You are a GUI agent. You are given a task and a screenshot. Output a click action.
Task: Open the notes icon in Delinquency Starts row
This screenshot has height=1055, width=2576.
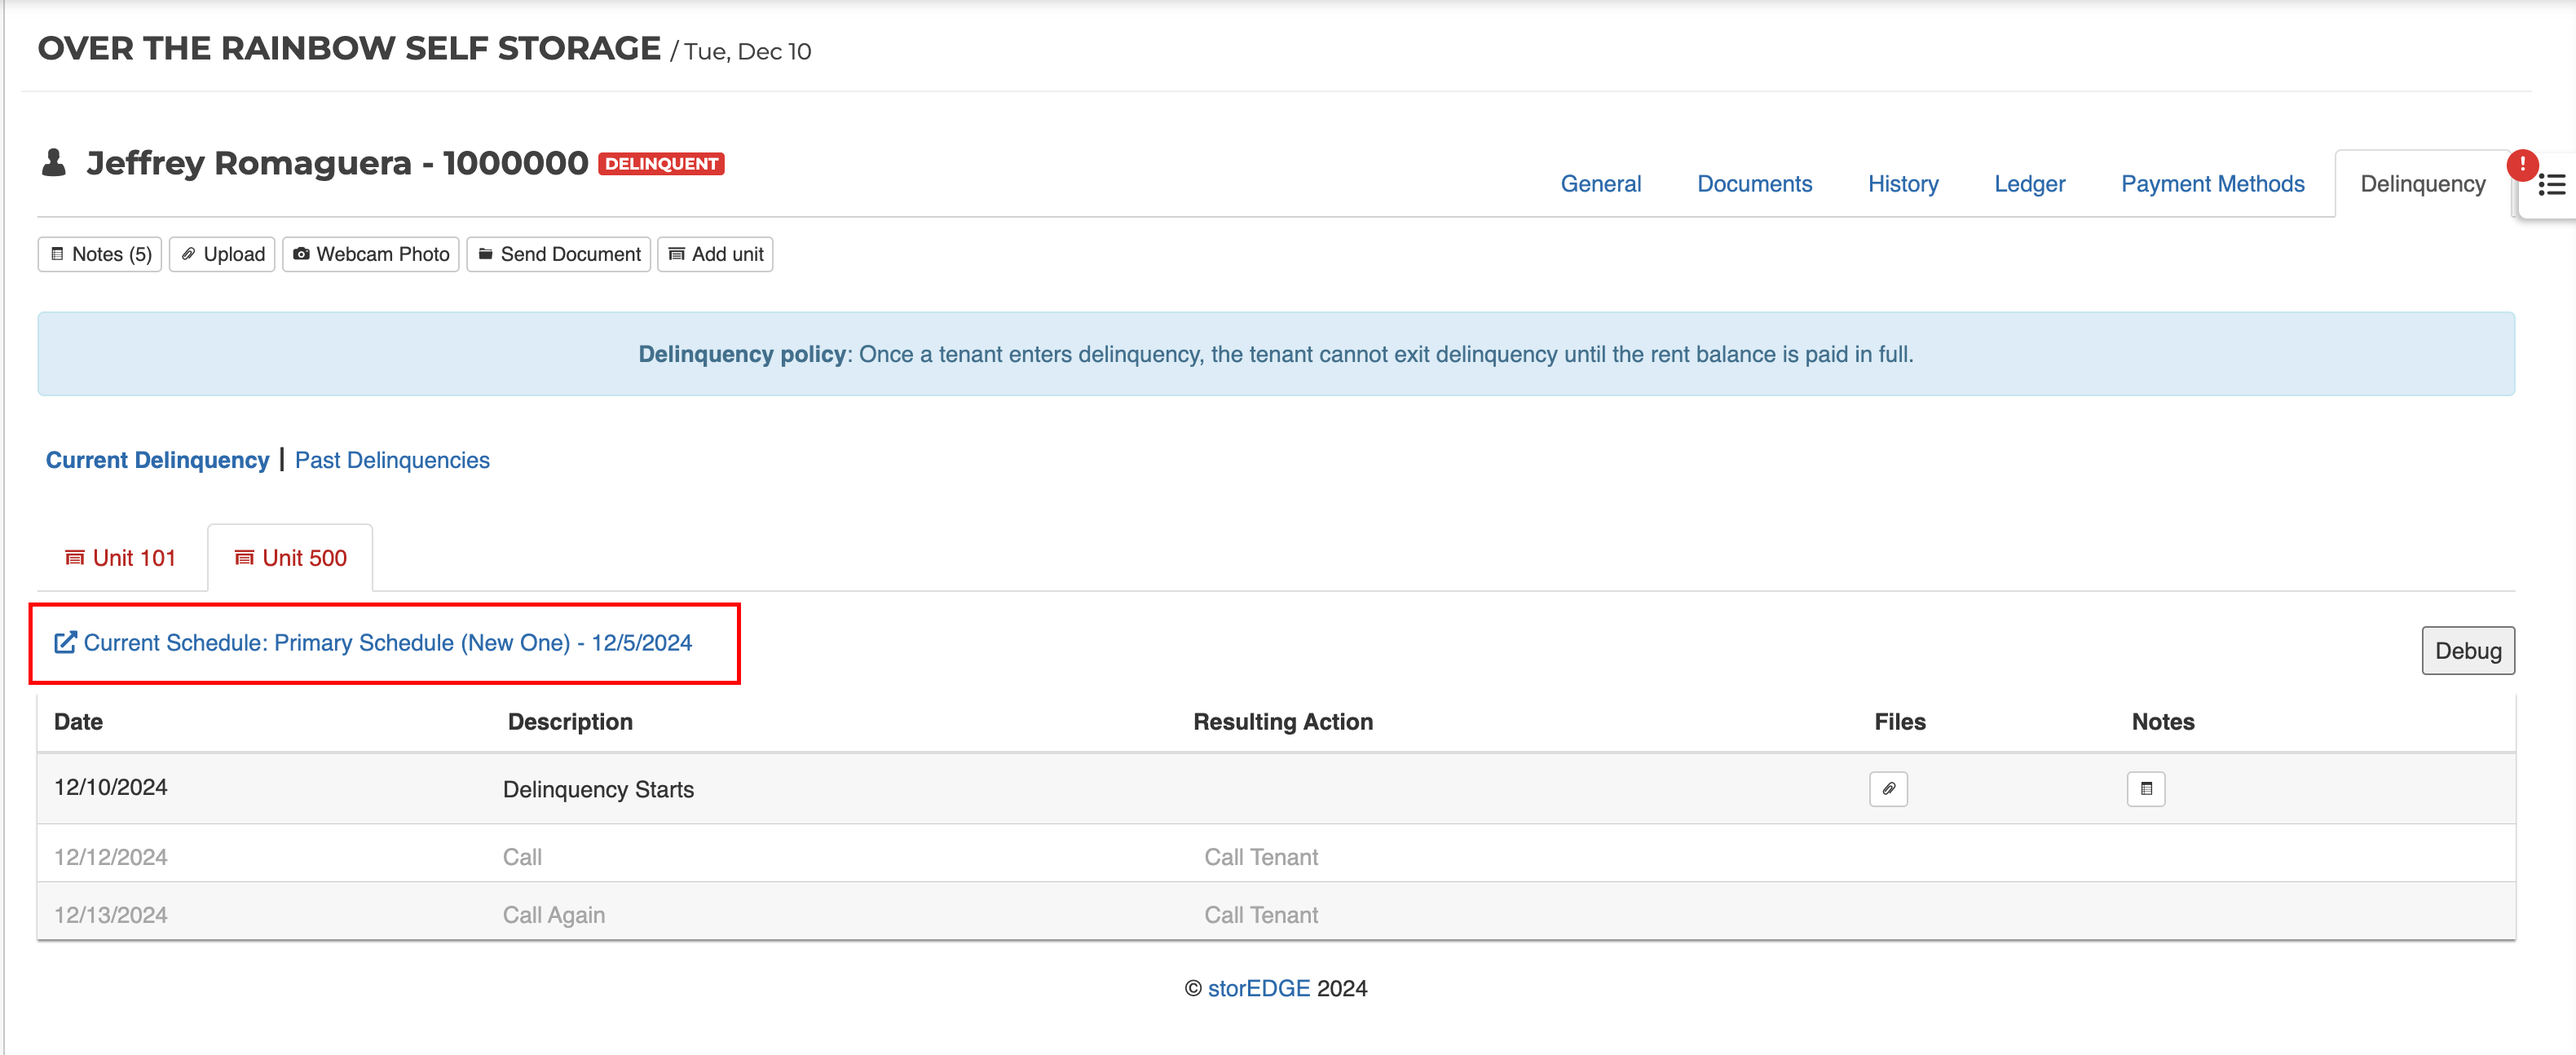pyautogui.click(x=2145, y=789)
